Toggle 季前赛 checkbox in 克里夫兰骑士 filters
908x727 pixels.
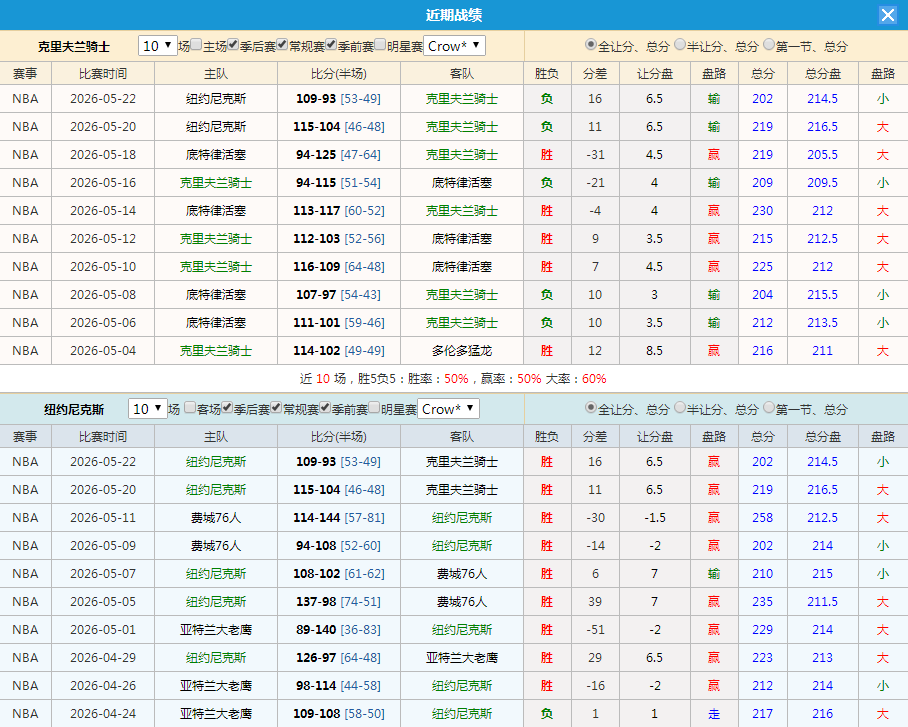(x=331, y=45)
